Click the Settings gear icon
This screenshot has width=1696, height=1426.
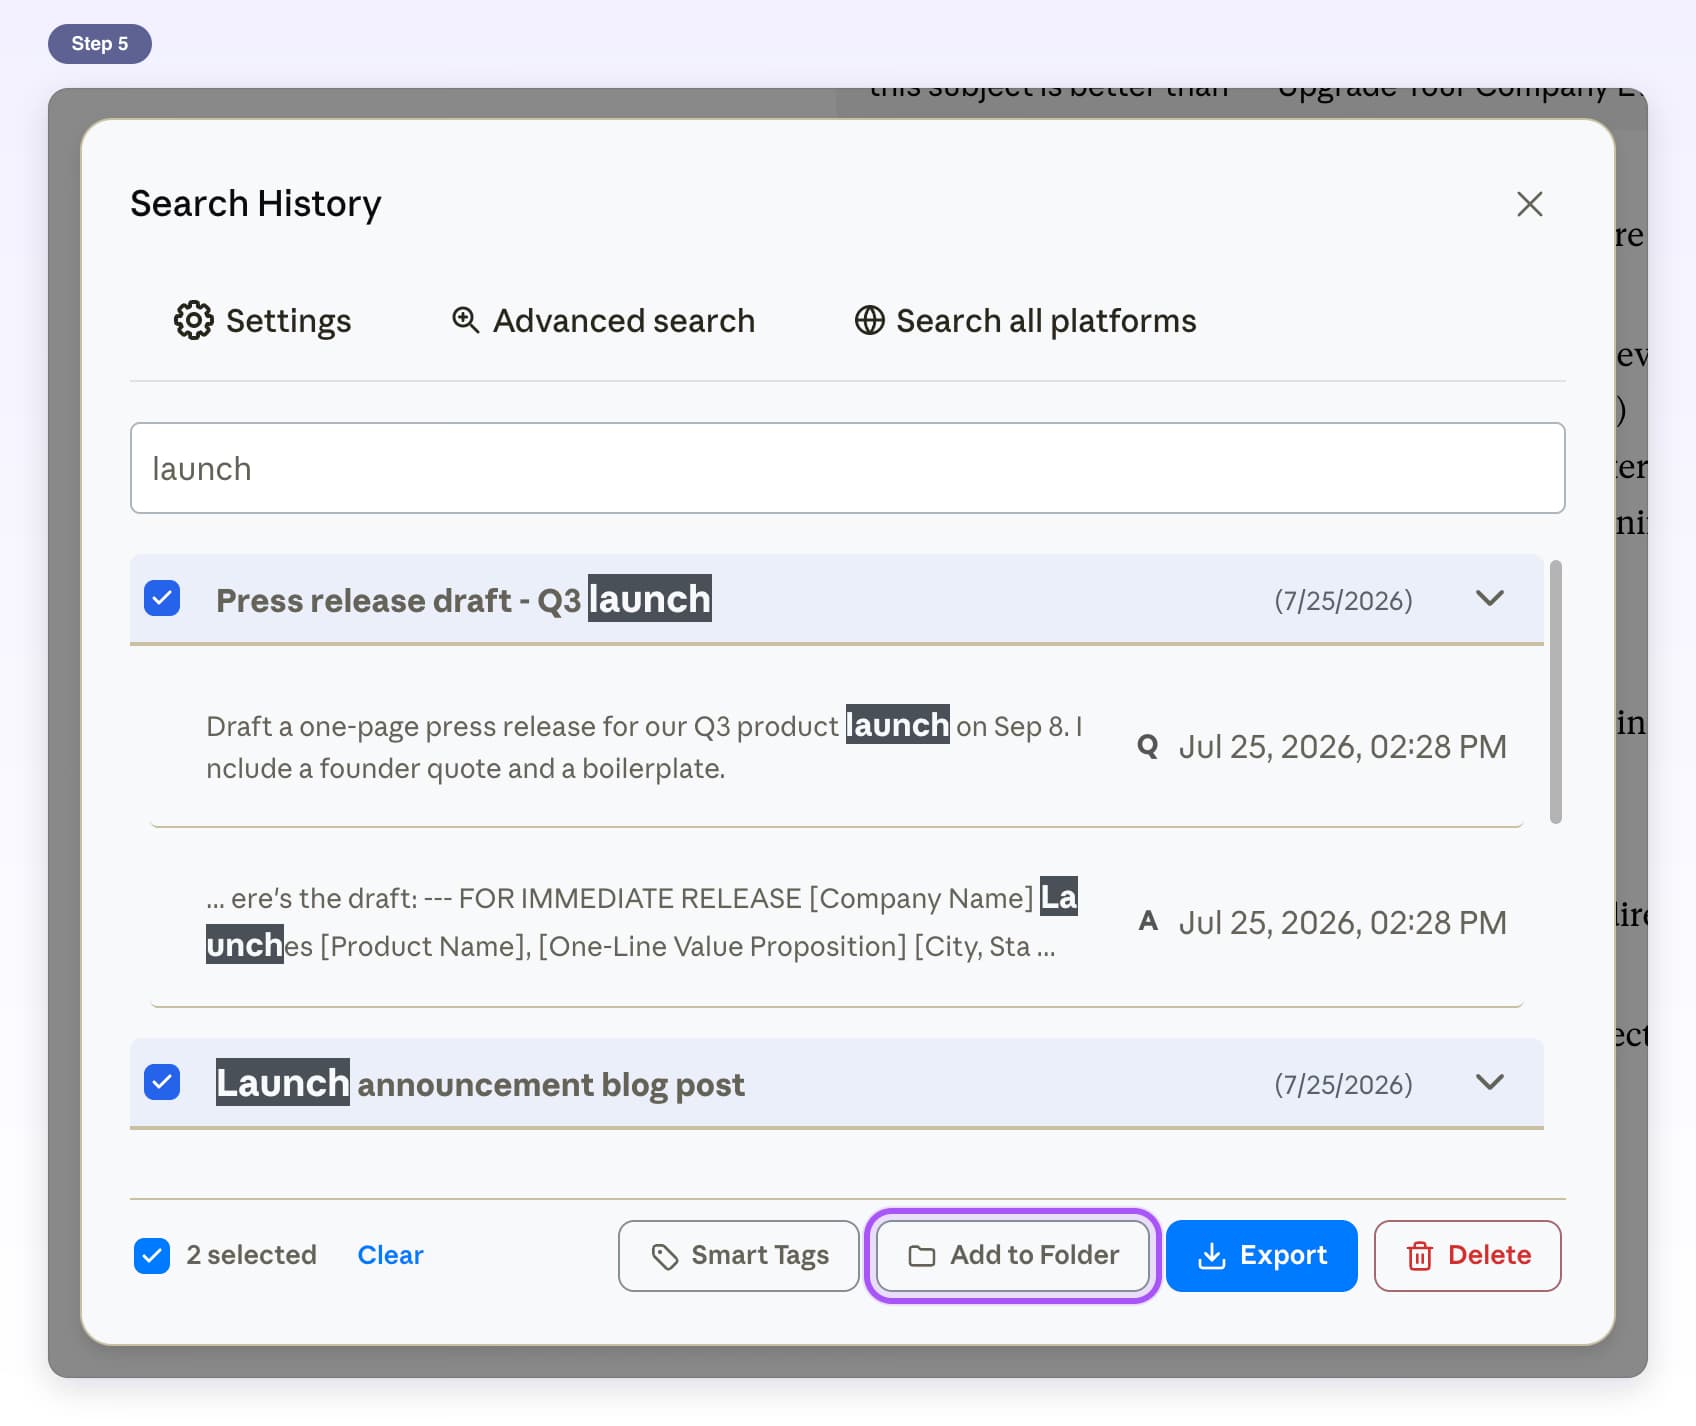[x=193, y=321]
